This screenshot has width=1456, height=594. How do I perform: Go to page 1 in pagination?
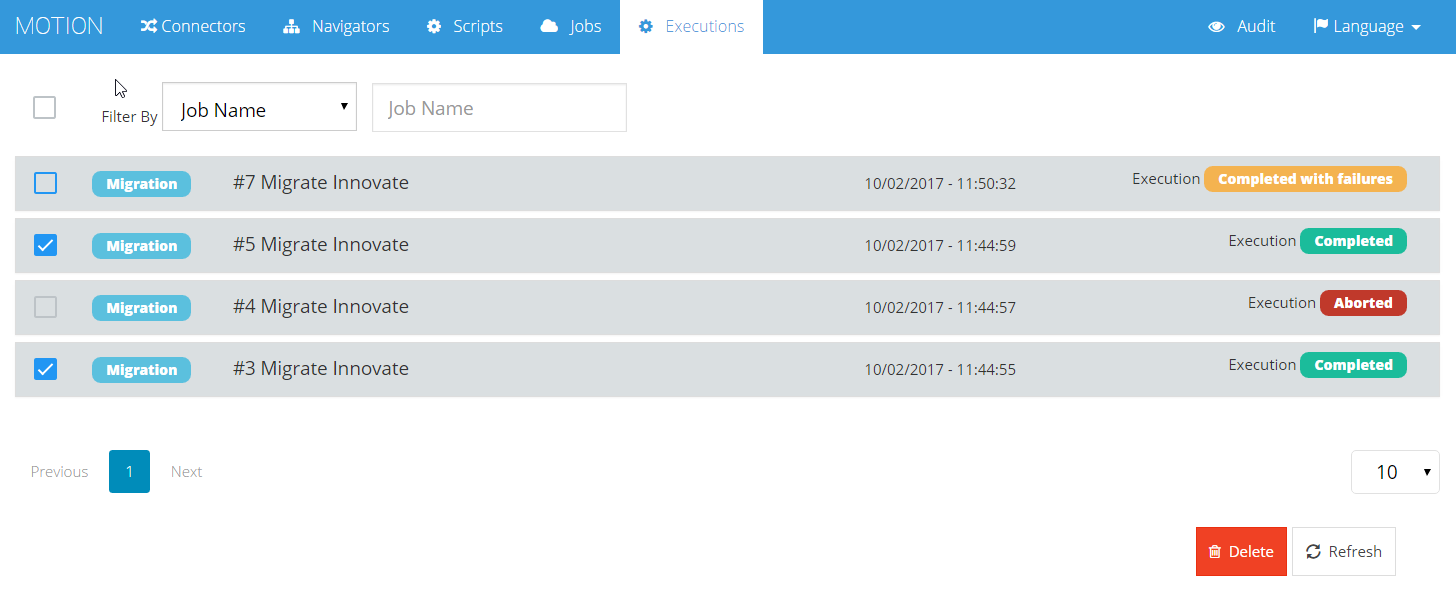tap(129, 471)
